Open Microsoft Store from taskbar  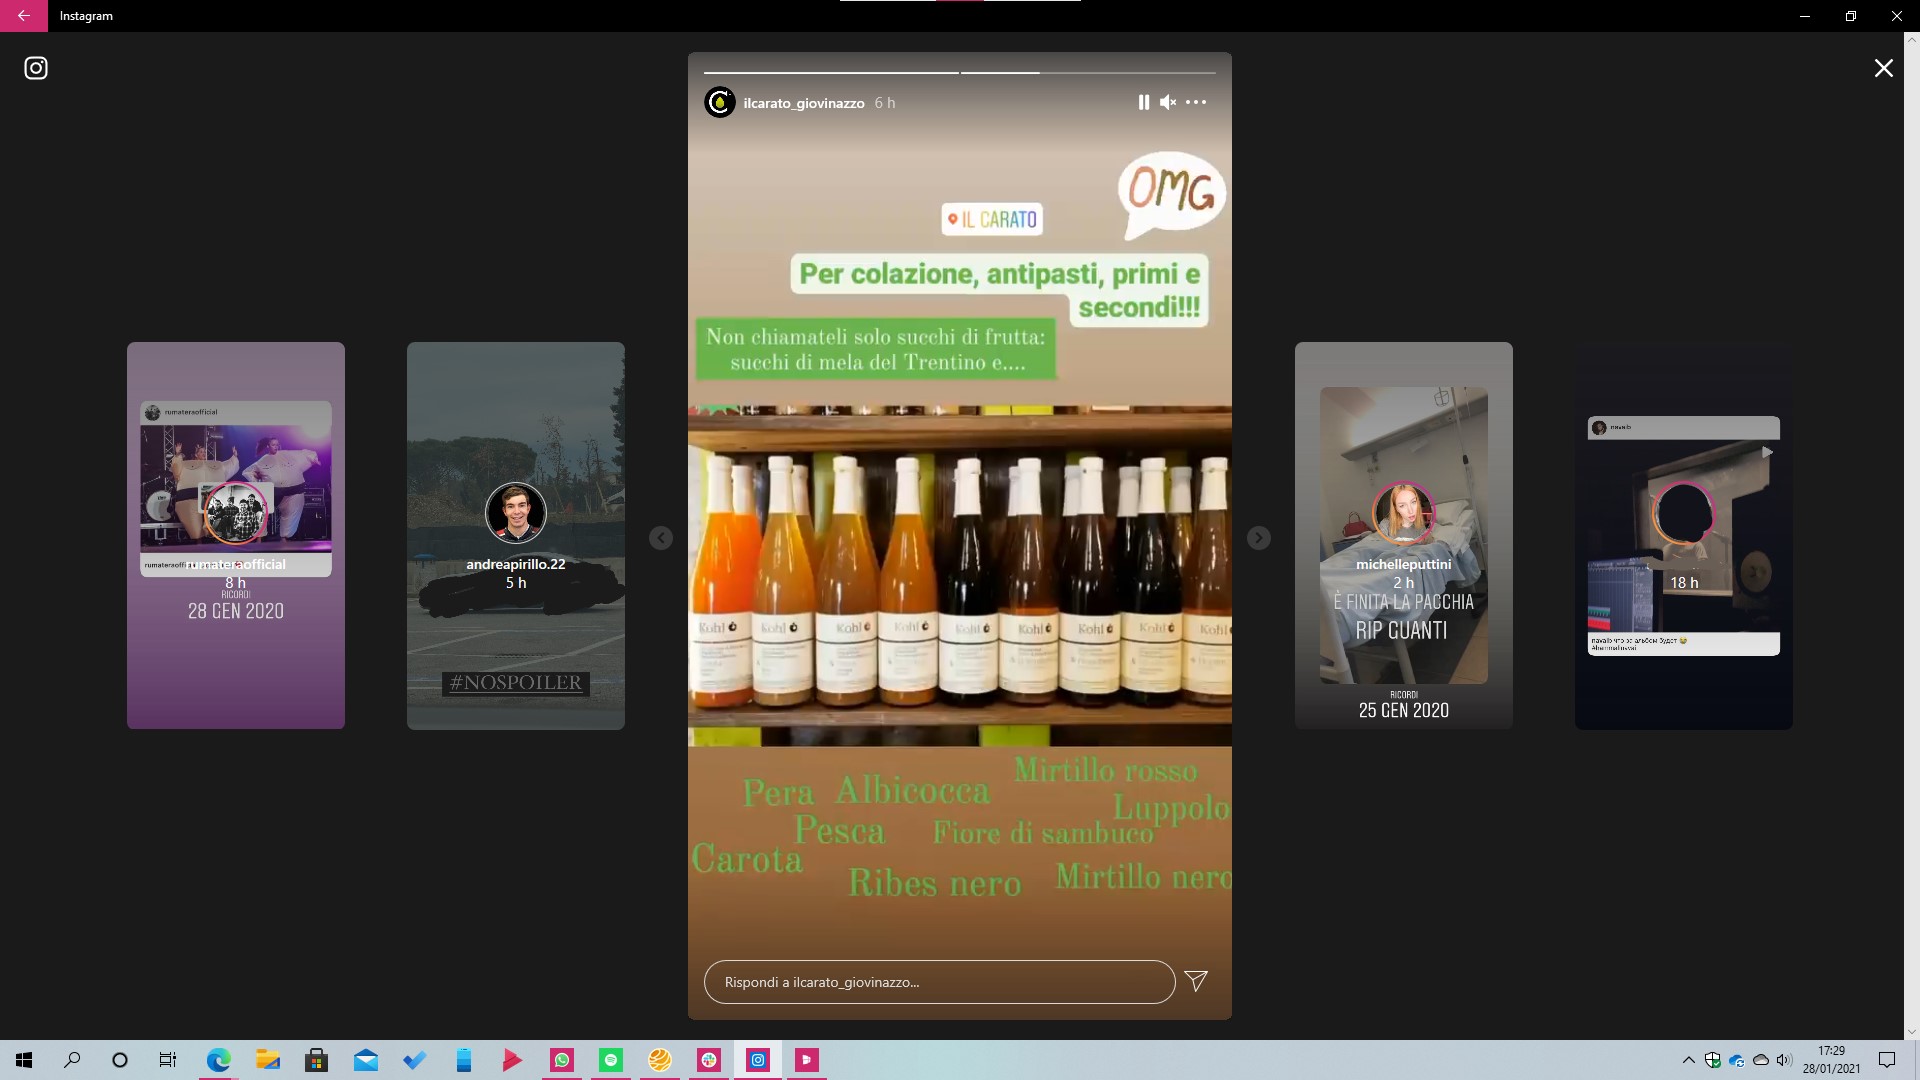point(316,1060)
